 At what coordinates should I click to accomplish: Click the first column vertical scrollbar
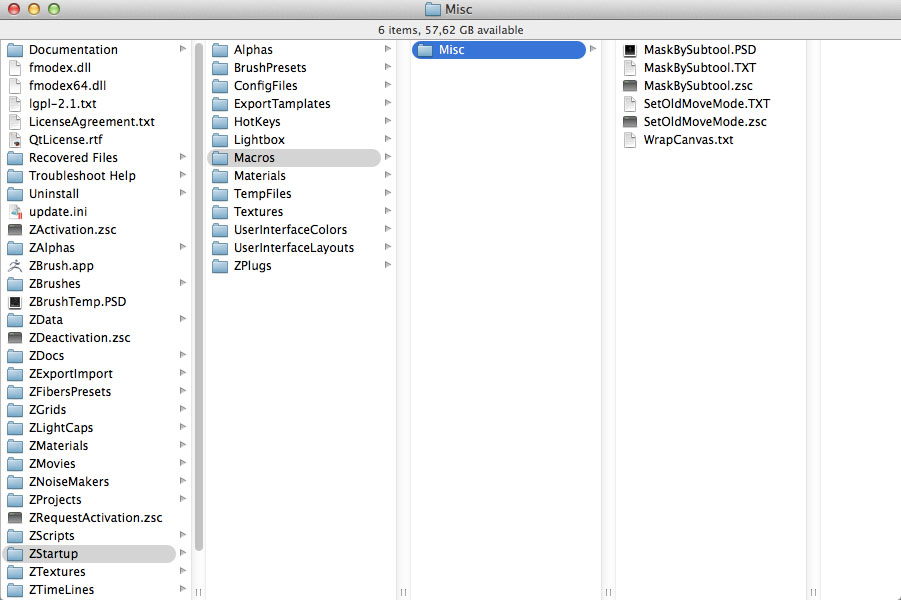(x=199, y=297)
